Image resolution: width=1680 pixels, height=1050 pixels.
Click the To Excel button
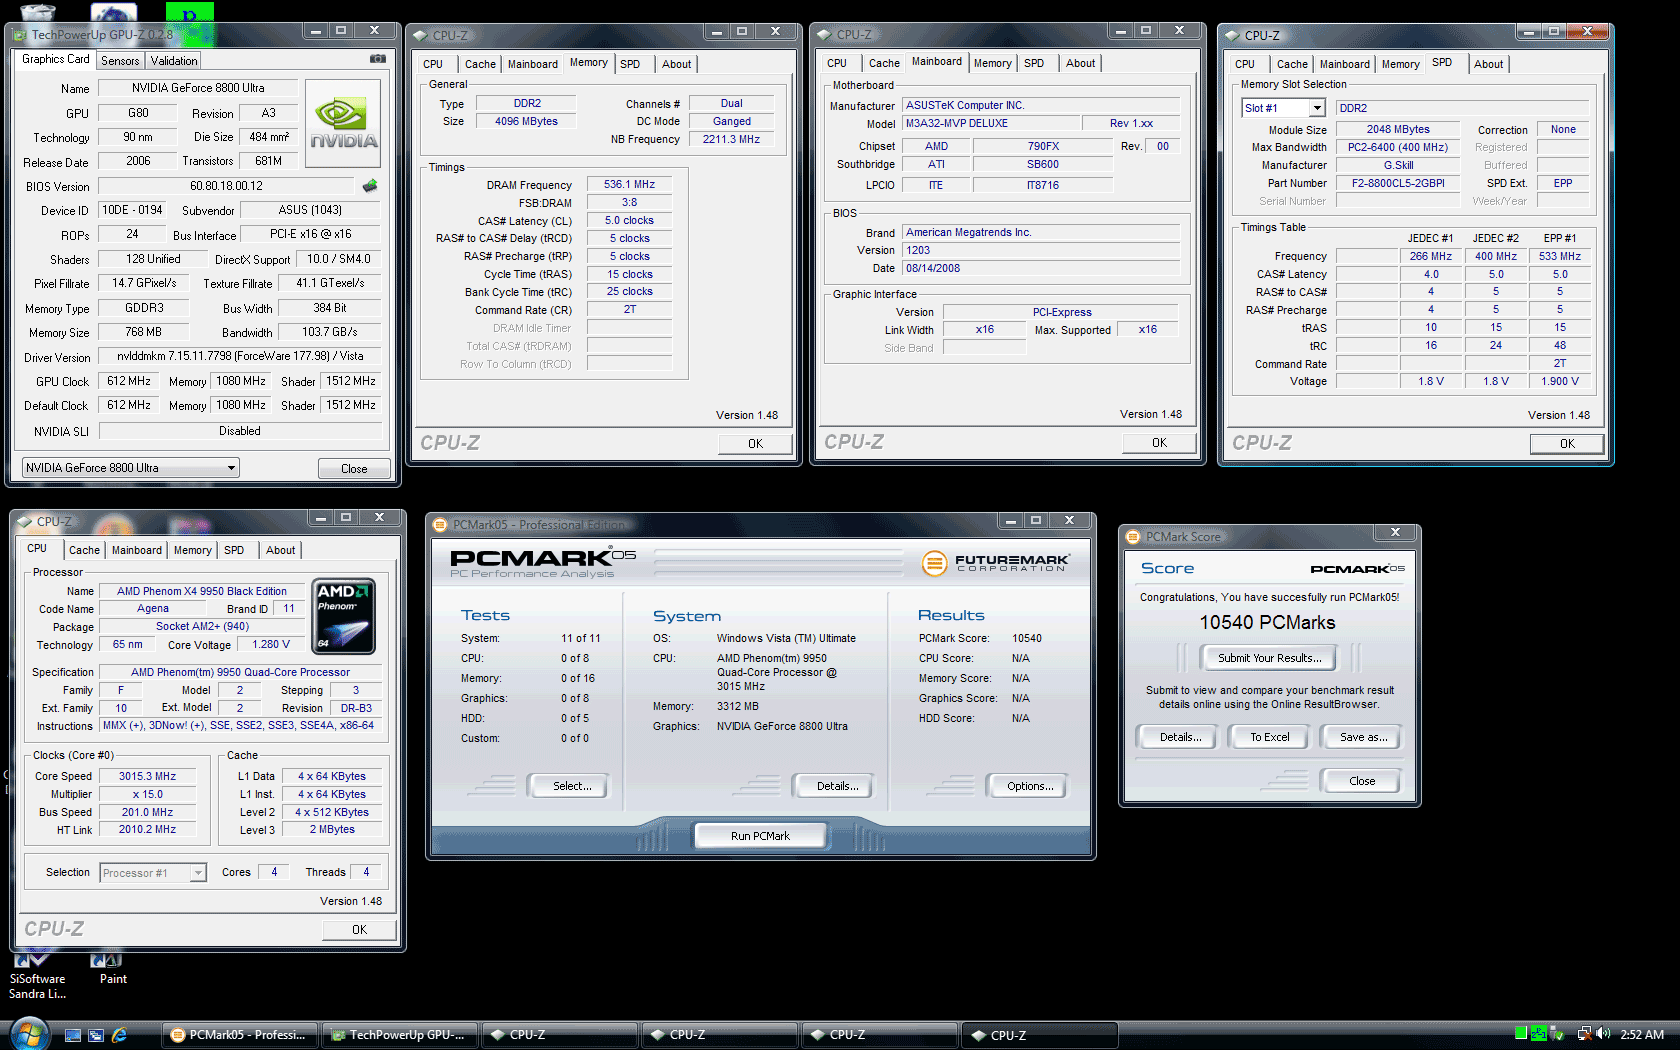pyautogui.click(x=1270, y=737)
